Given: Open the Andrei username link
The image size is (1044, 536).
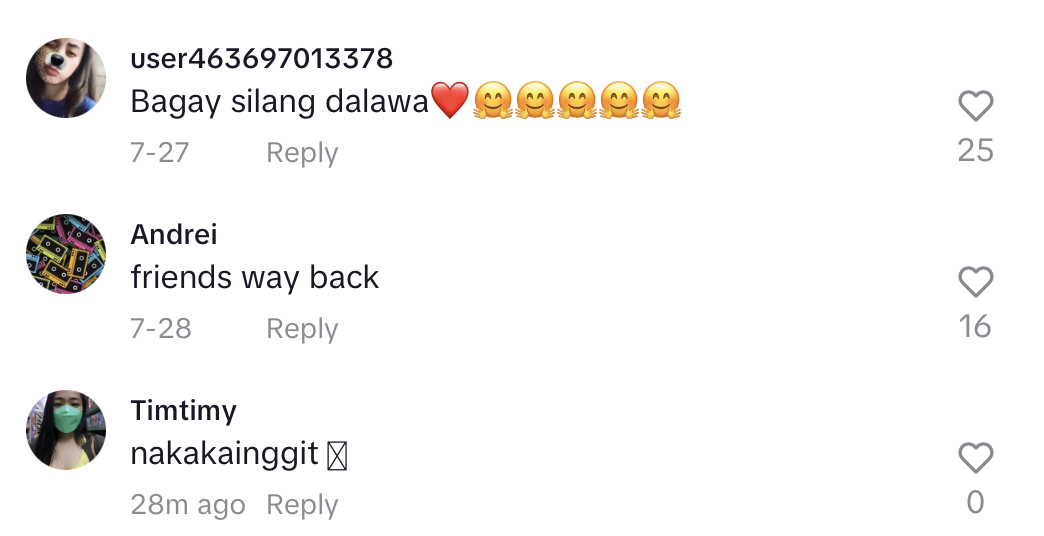Looking at the screenshot, I should pos(174,234).
